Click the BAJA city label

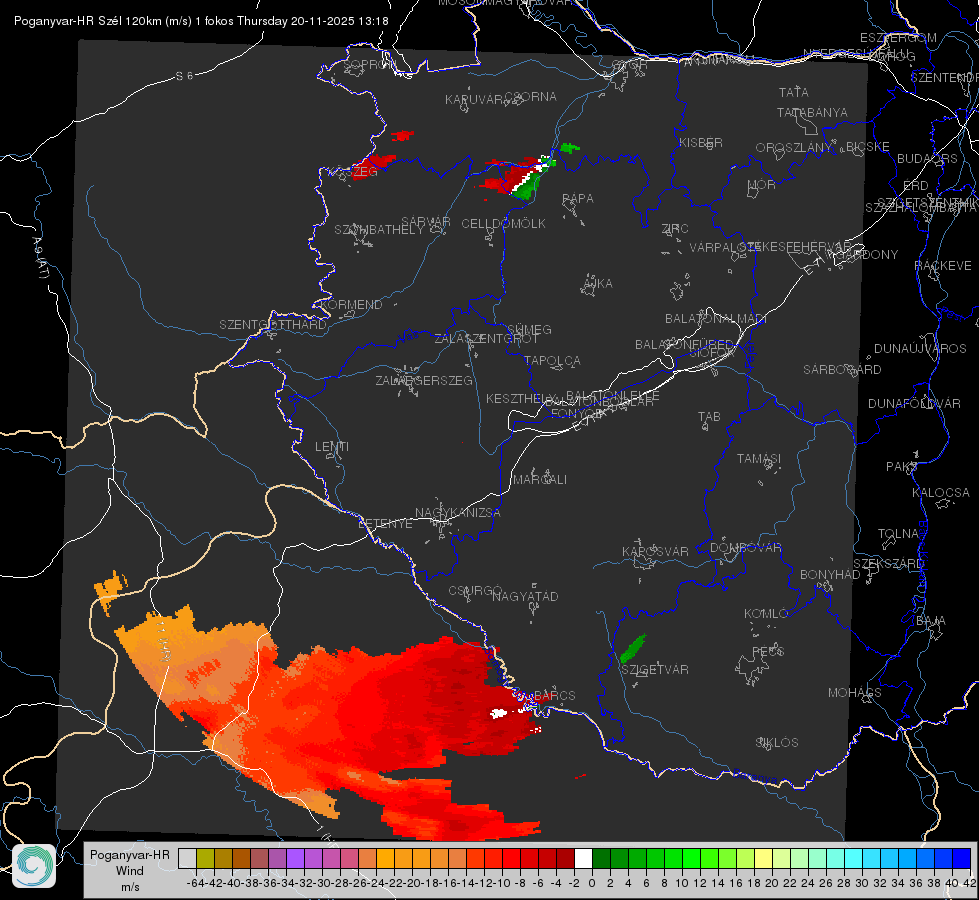tap(931, 620)
